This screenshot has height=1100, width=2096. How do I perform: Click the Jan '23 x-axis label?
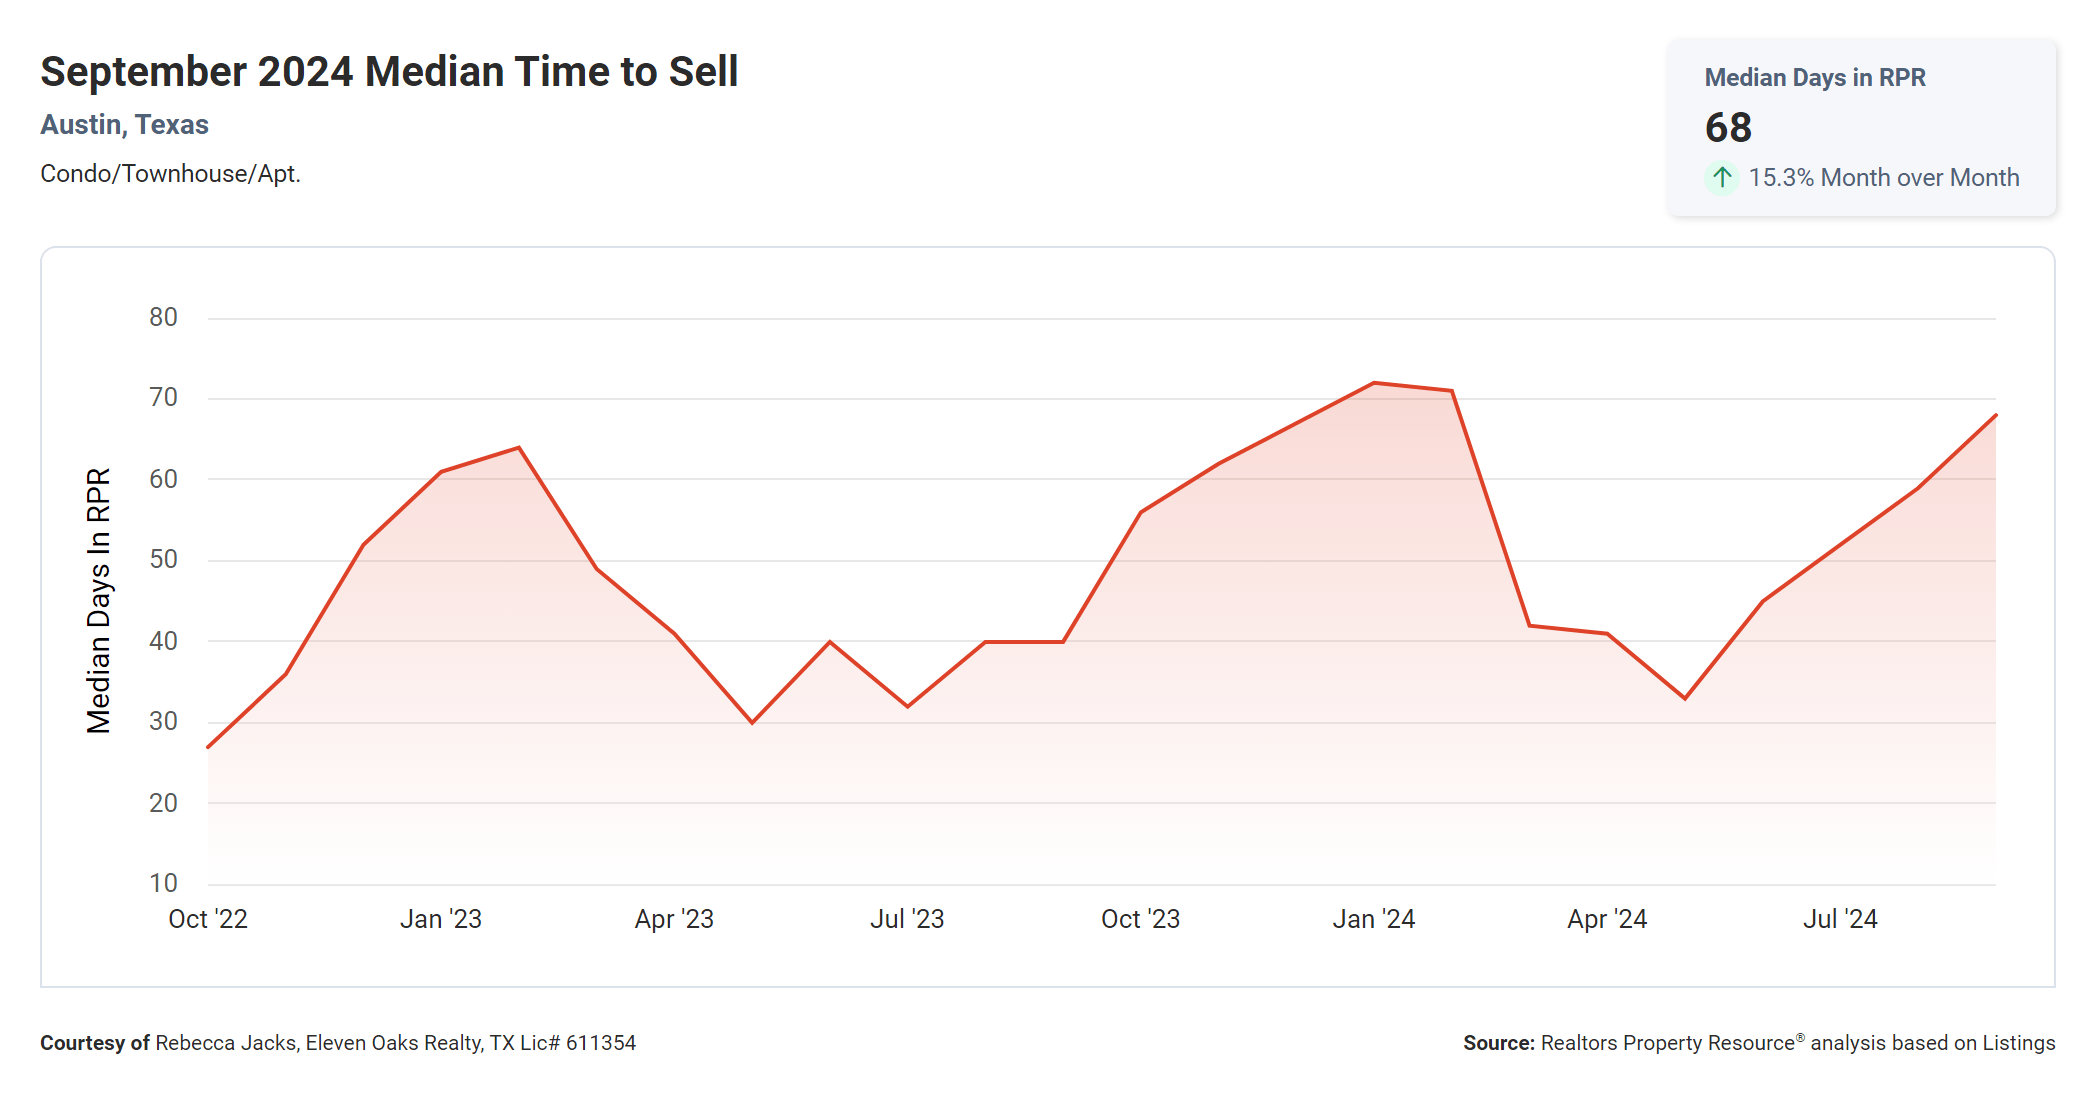coord(441,919)
